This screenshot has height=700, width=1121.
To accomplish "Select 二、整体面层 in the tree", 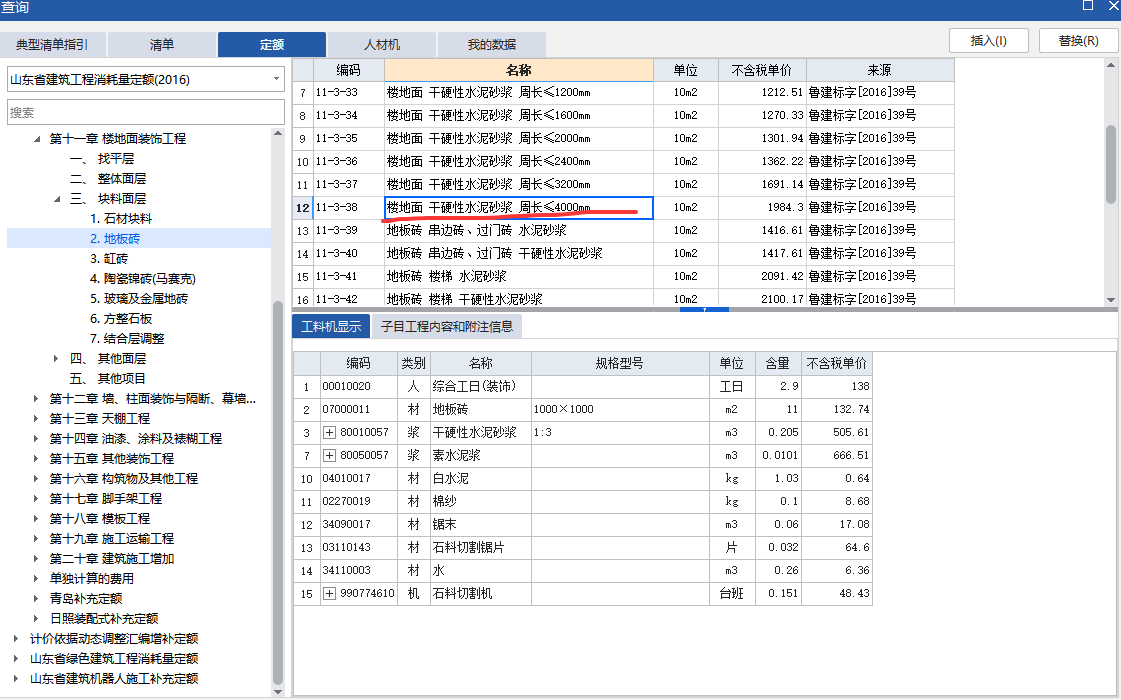I will tap(107, 179).
